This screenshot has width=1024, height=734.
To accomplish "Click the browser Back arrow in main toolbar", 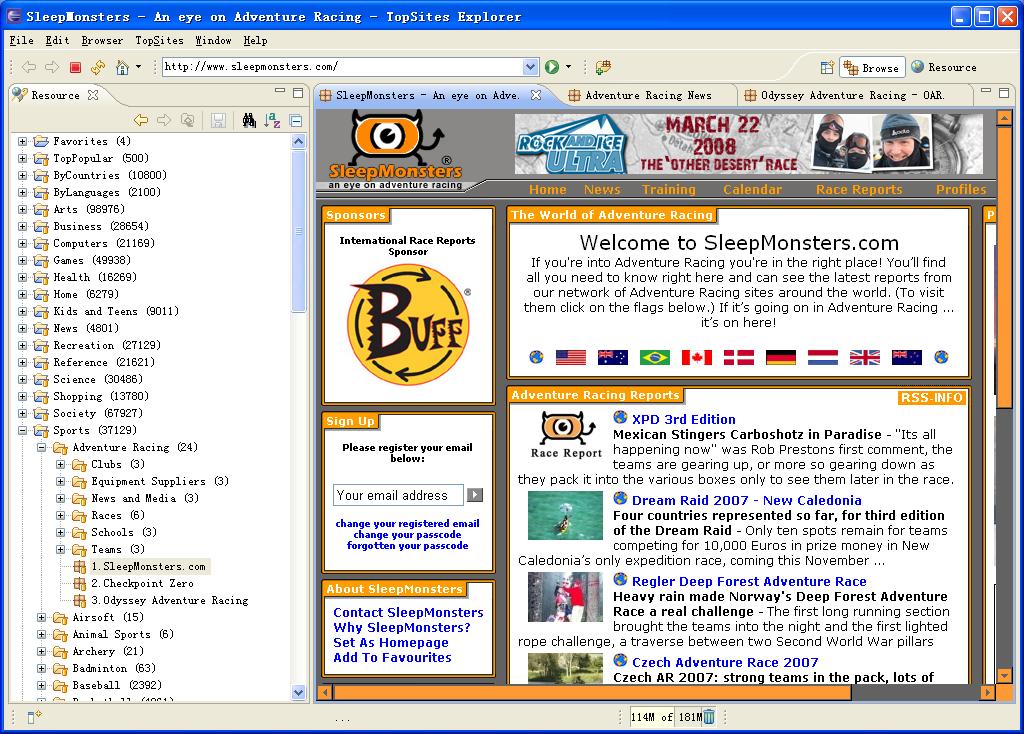I will coord(29,67).
